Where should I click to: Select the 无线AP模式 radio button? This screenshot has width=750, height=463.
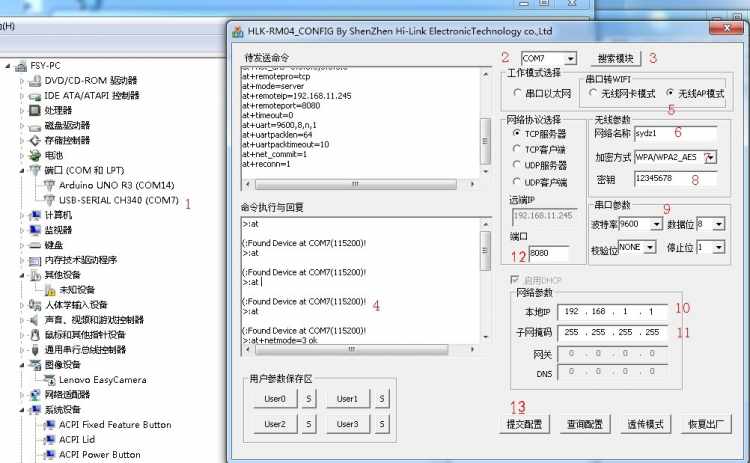point(670,92)
